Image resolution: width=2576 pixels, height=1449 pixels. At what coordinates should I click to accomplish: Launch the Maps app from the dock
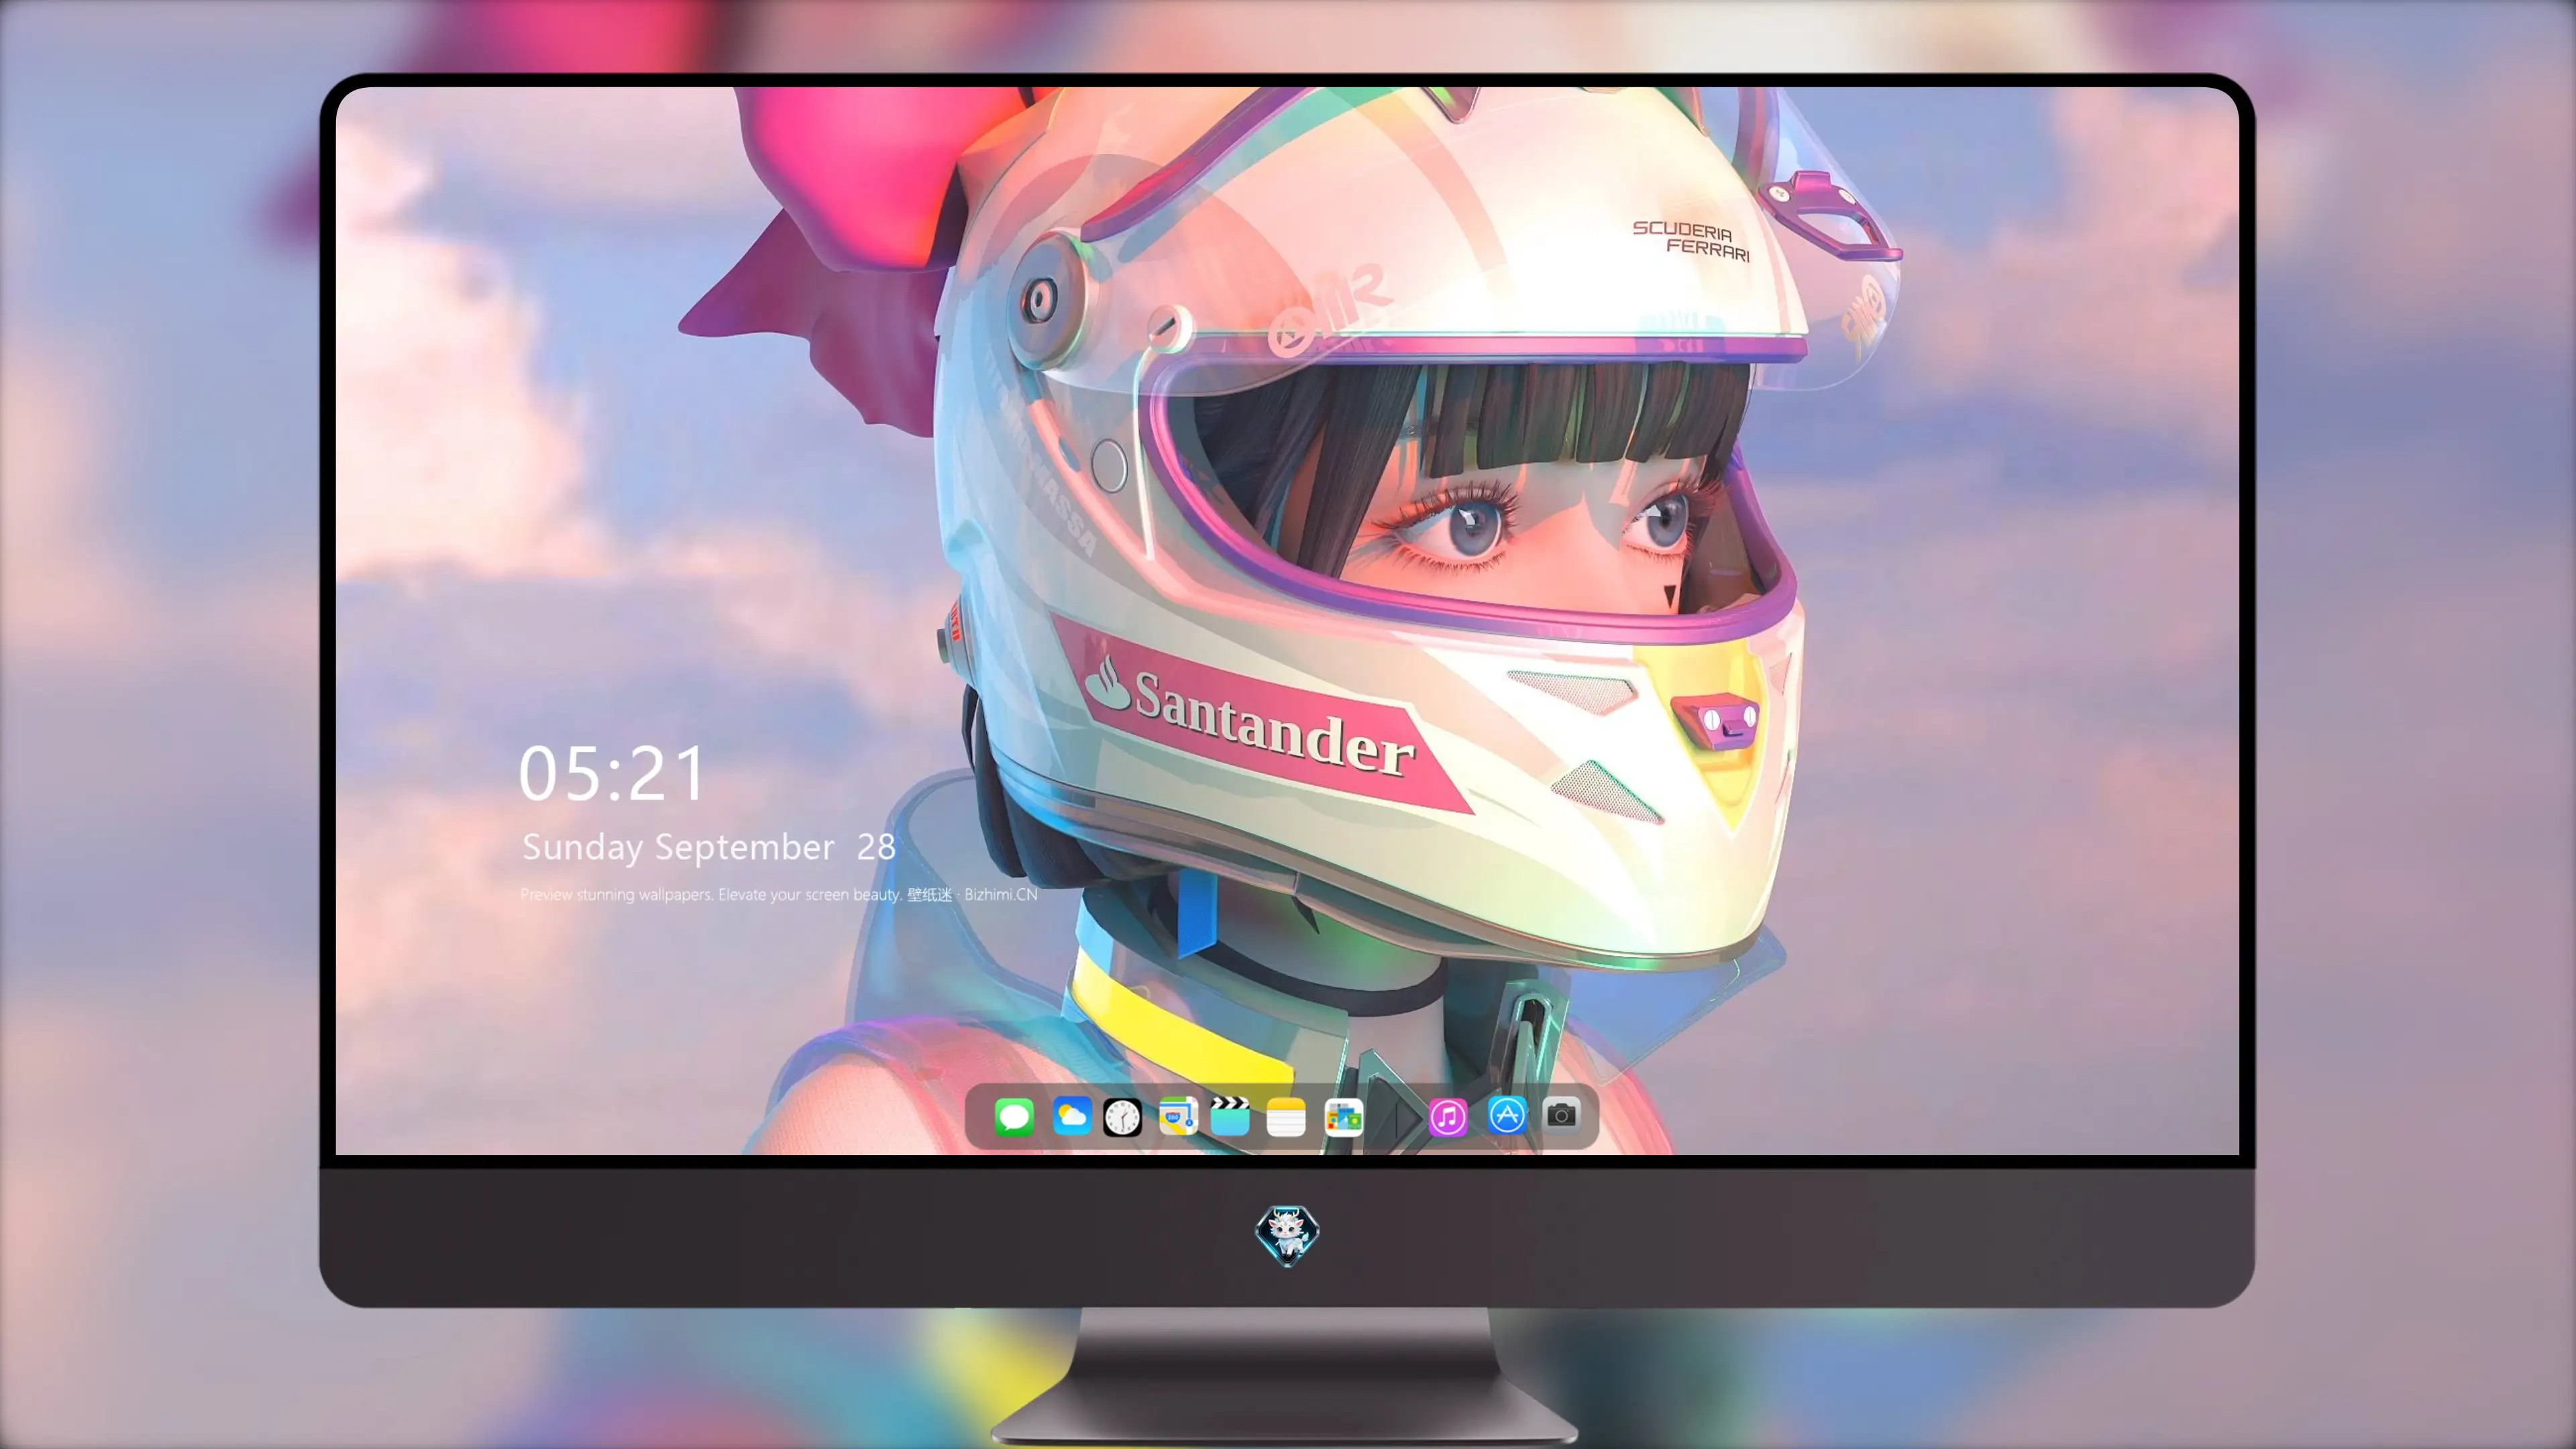[x=1178, y=1116]
